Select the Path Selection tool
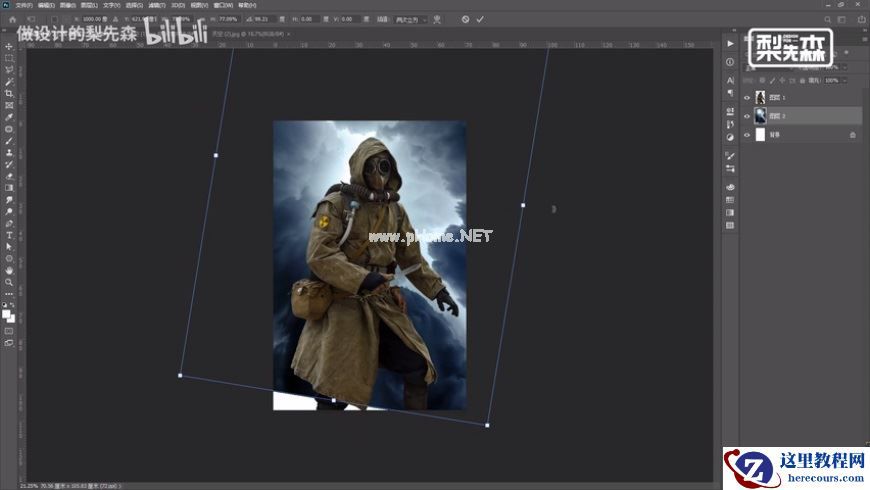 tap(9, 246)
